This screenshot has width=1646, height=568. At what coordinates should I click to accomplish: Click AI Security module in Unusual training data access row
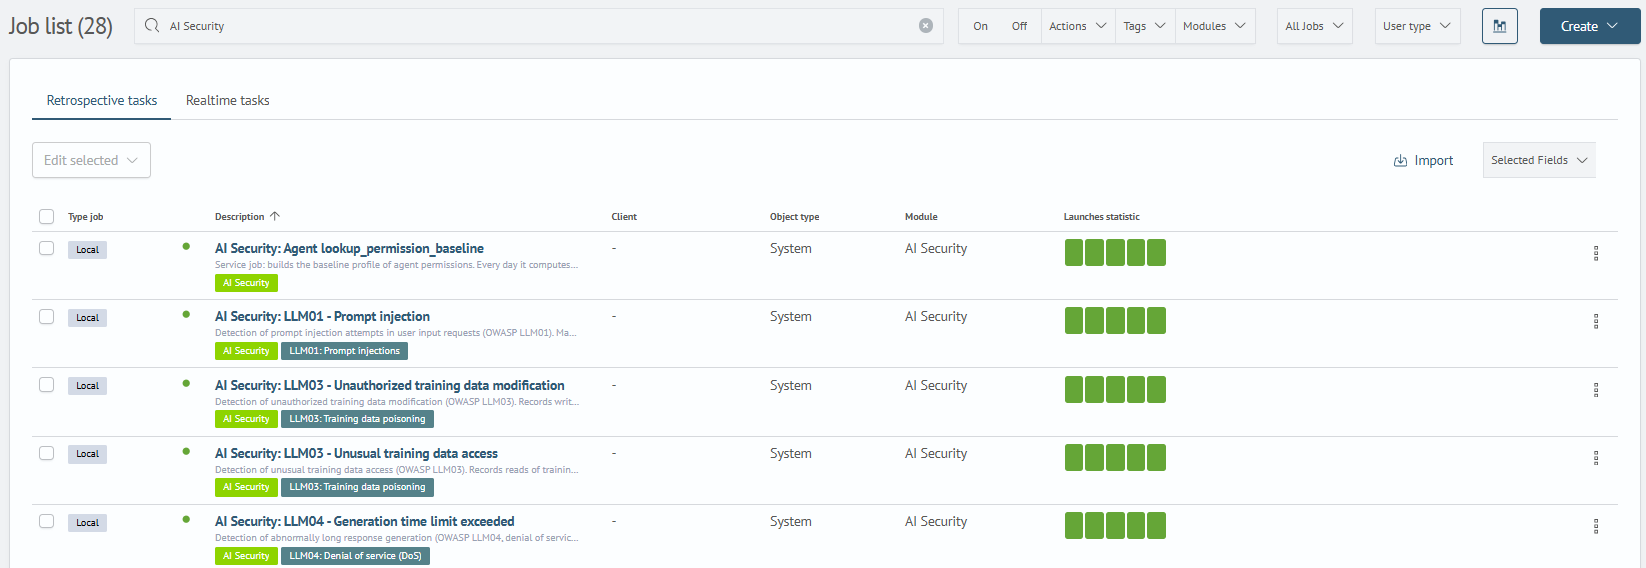[x=936, y=454]
